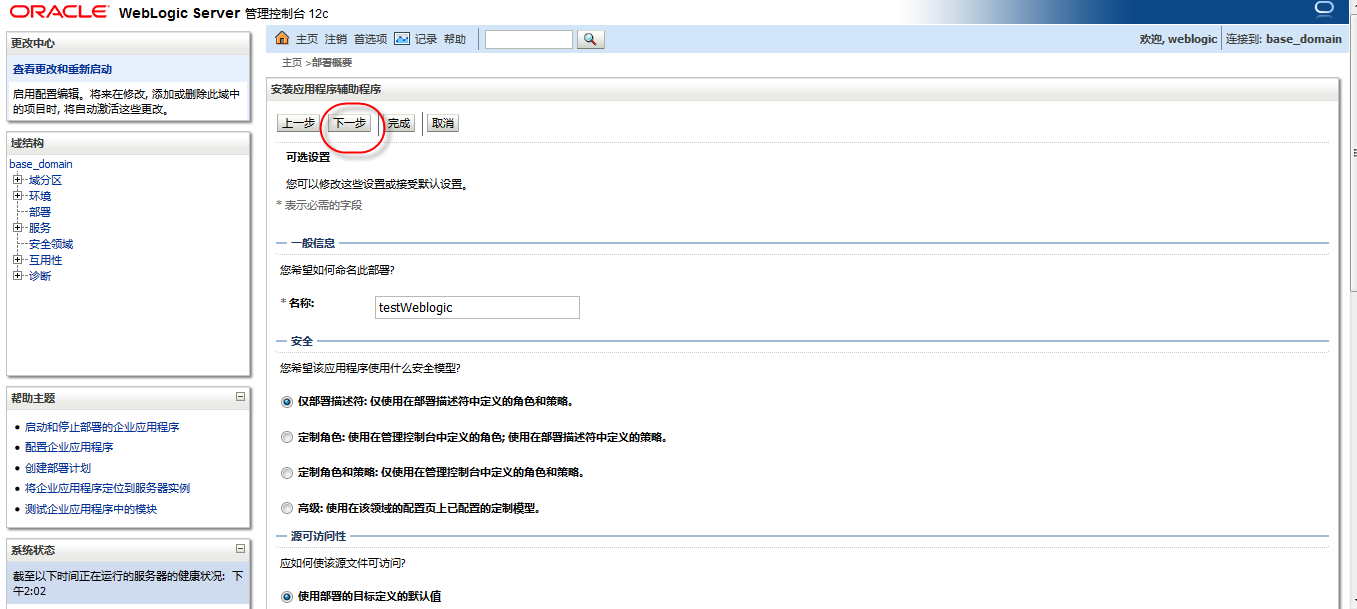
Task: Open 配置企业应用程序 help link
Action: 69,447
